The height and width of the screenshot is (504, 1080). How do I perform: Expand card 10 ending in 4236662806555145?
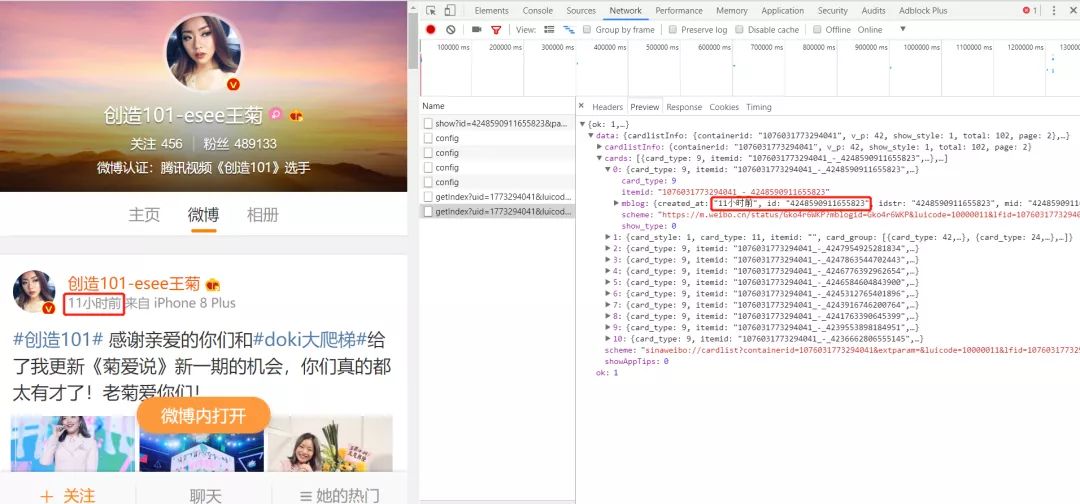coord(608,338)
